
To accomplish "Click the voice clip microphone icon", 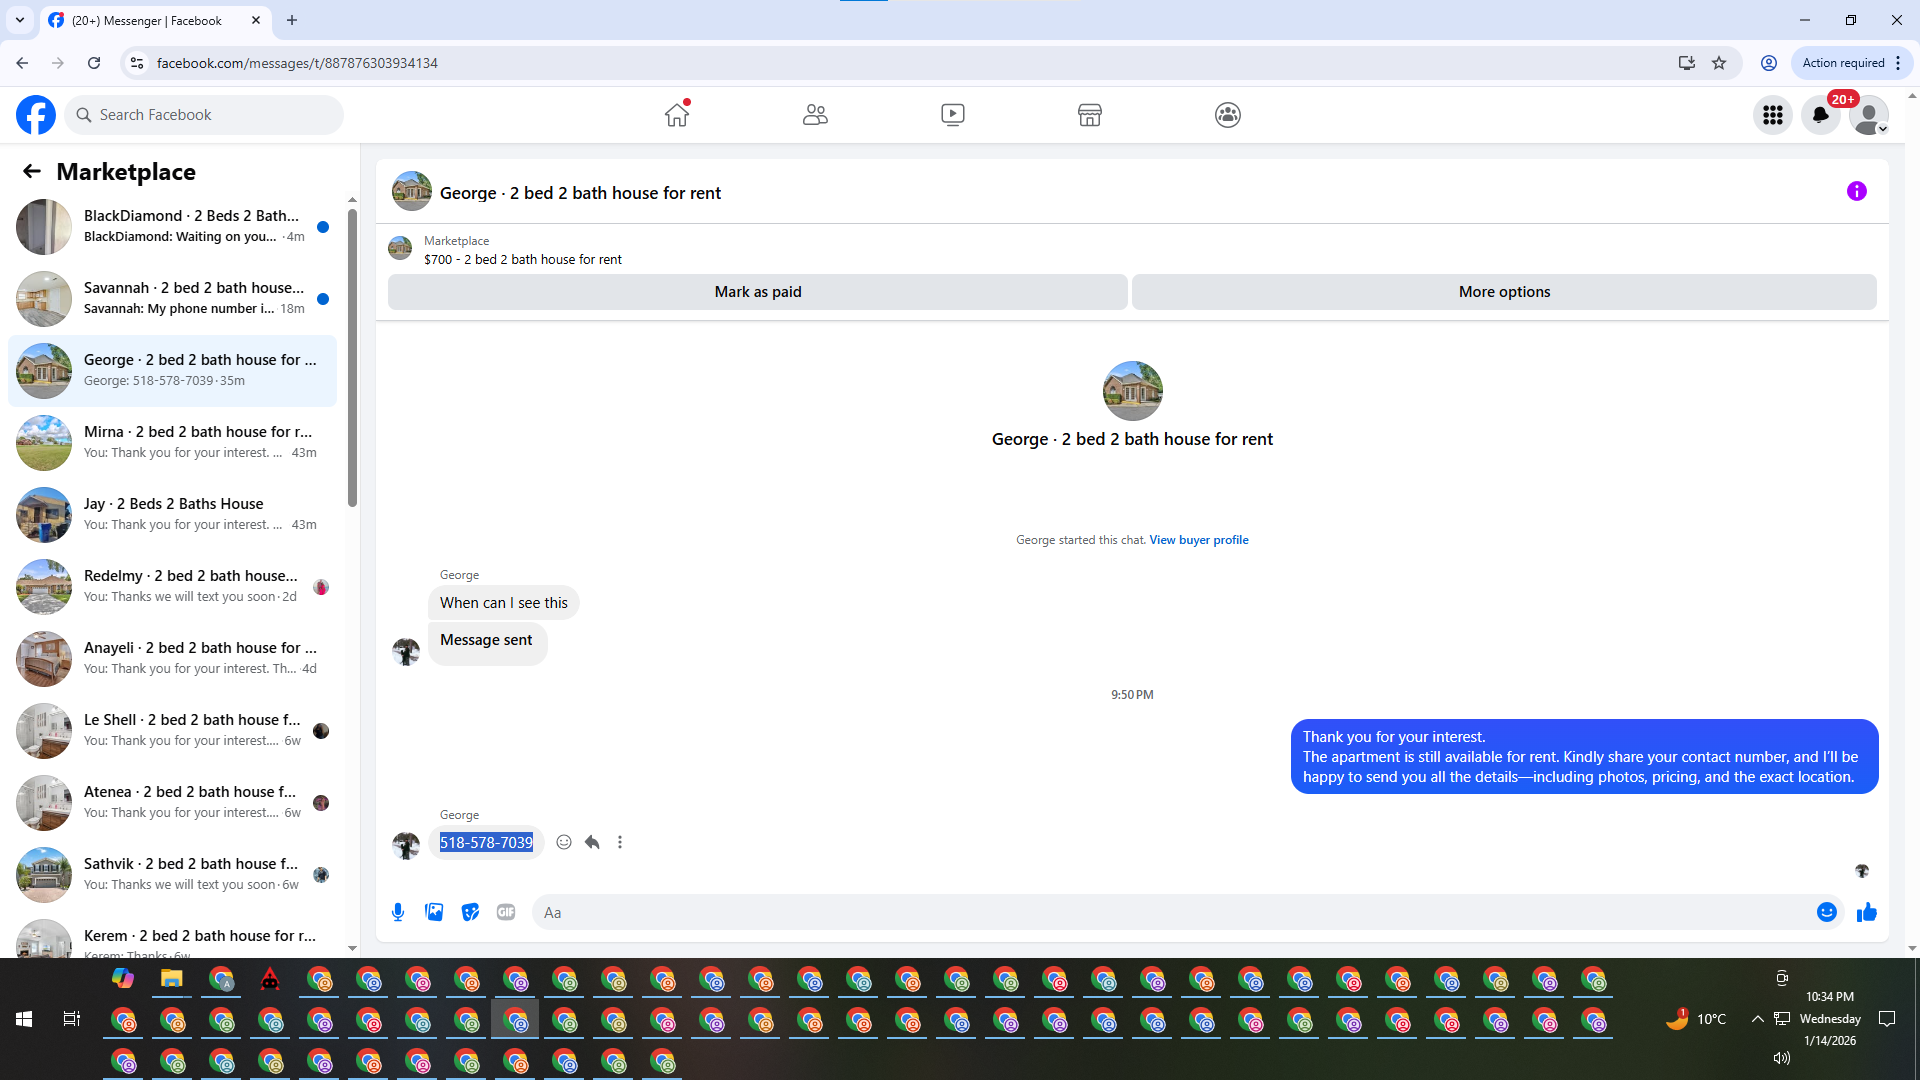I will (x=398, y=912).
